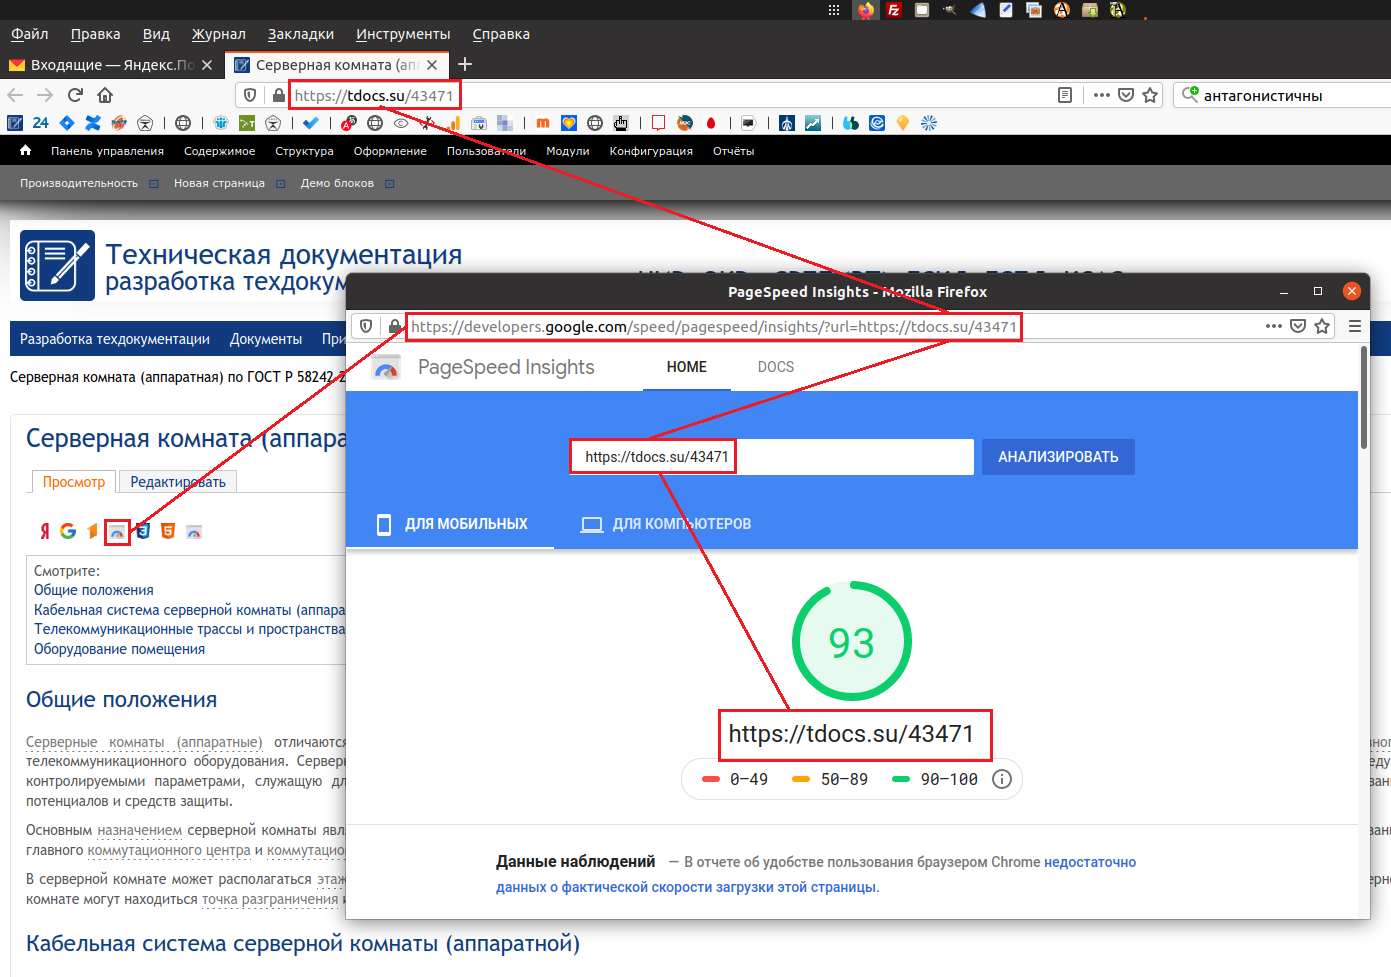Image resolution: width=1391 pixels, height=977 pixels.
Task: Click the second PageSpeed gauge icon after HTML5
Action: [194, 531]
